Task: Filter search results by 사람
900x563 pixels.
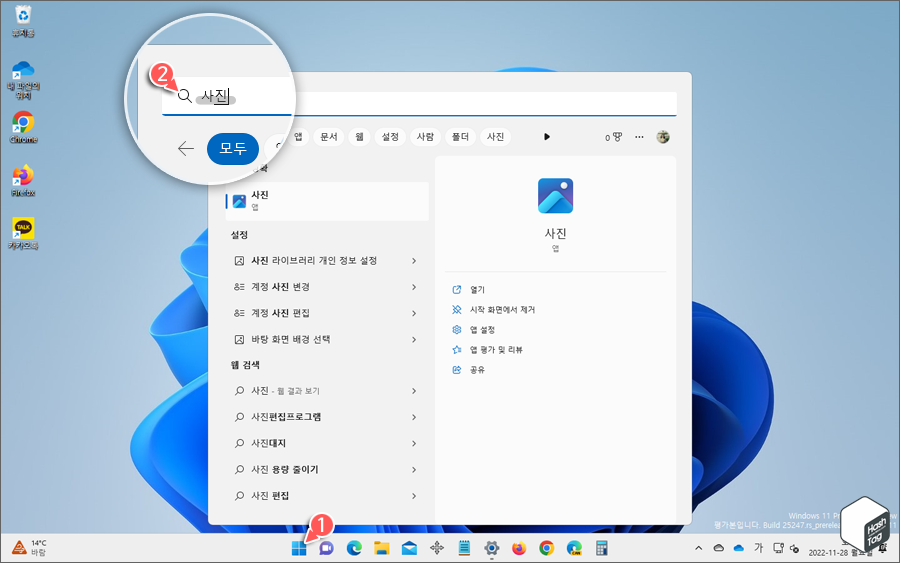Action: tap(425, 137)
